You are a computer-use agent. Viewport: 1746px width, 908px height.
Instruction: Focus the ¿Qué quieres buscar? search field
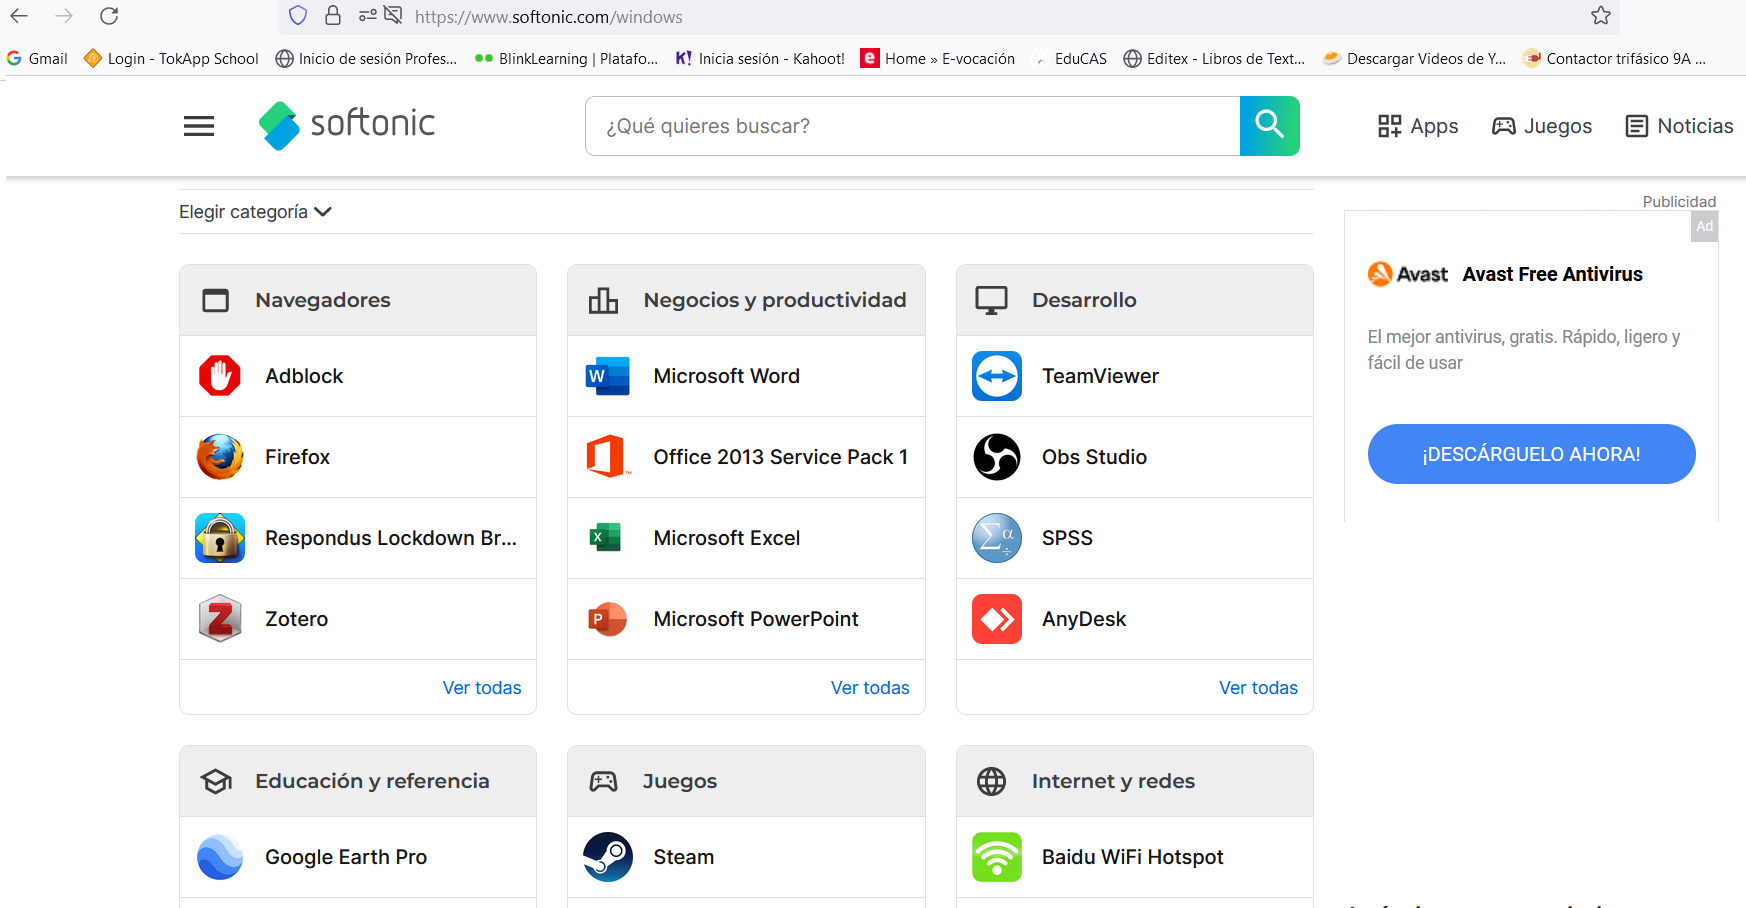(912, 126)
